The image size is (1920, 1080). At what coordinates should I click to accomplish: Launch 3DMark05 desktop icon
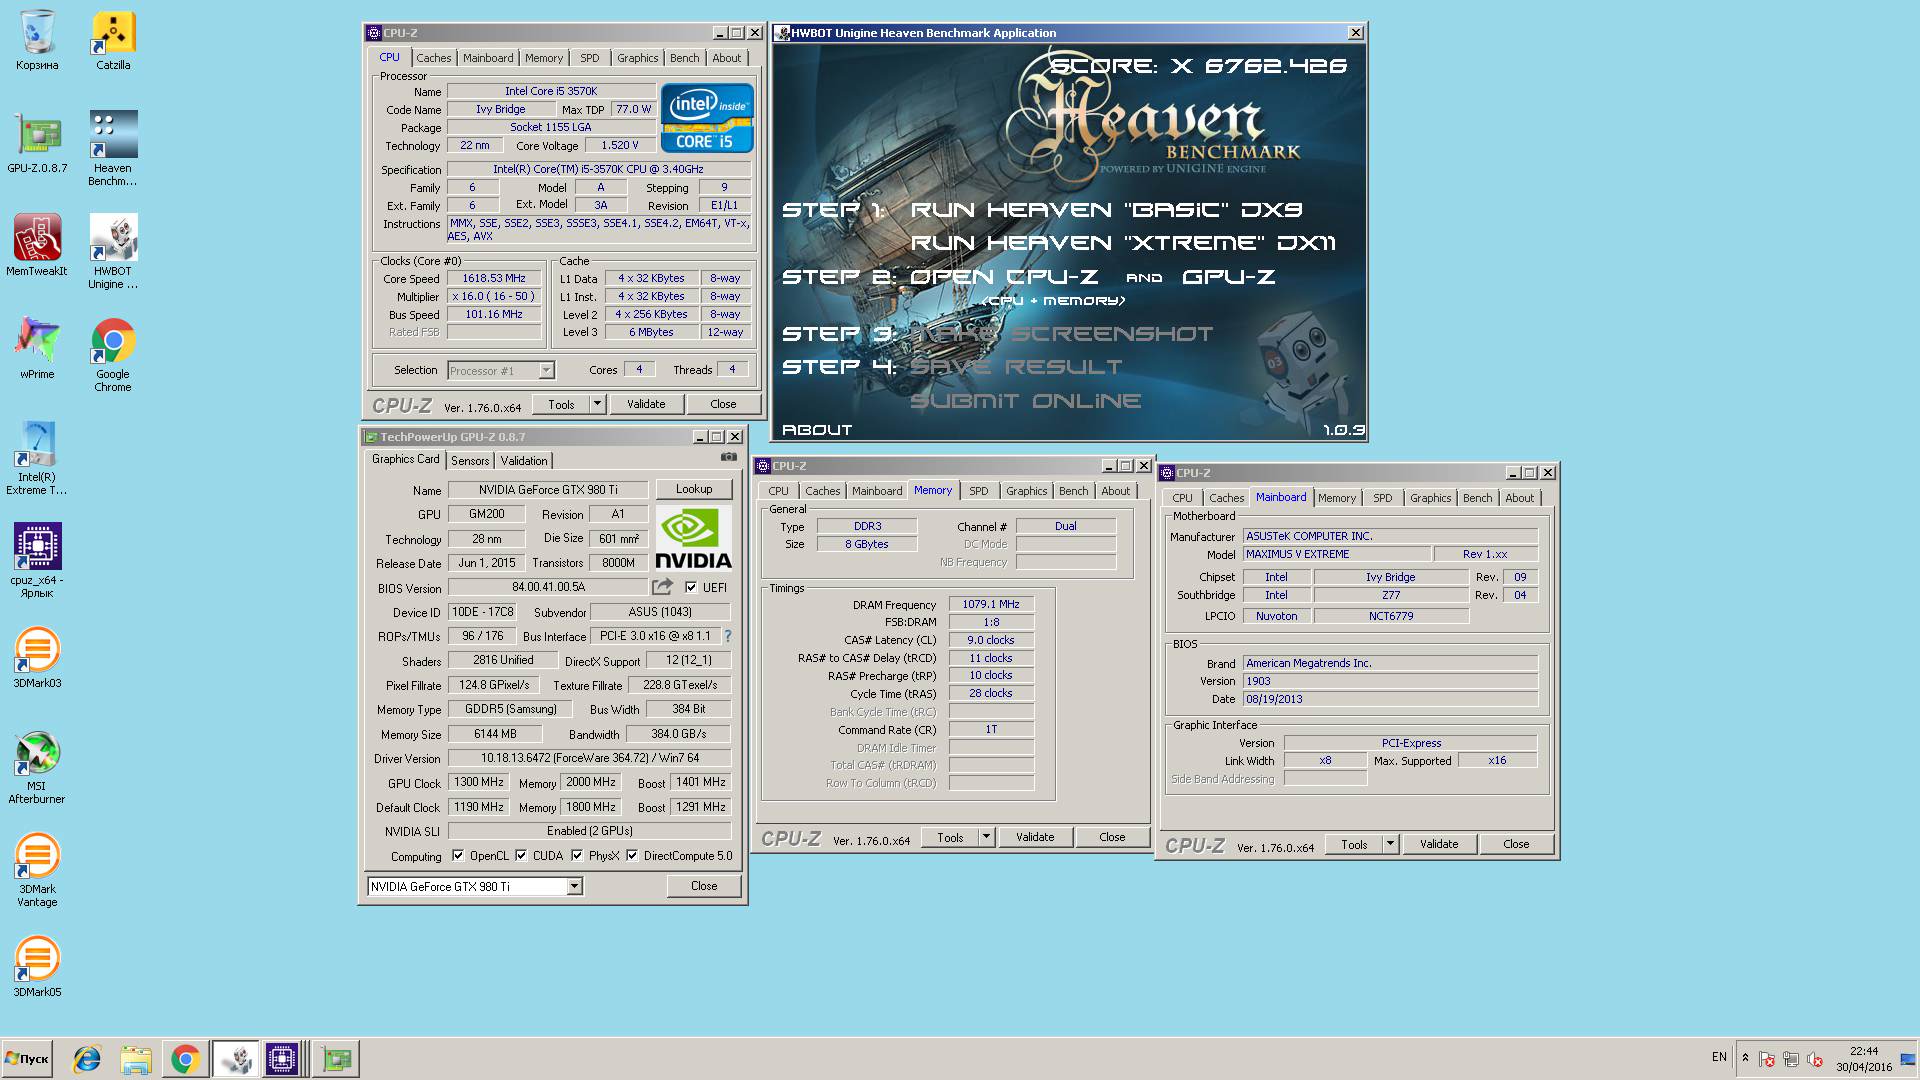tap(37, 967)
